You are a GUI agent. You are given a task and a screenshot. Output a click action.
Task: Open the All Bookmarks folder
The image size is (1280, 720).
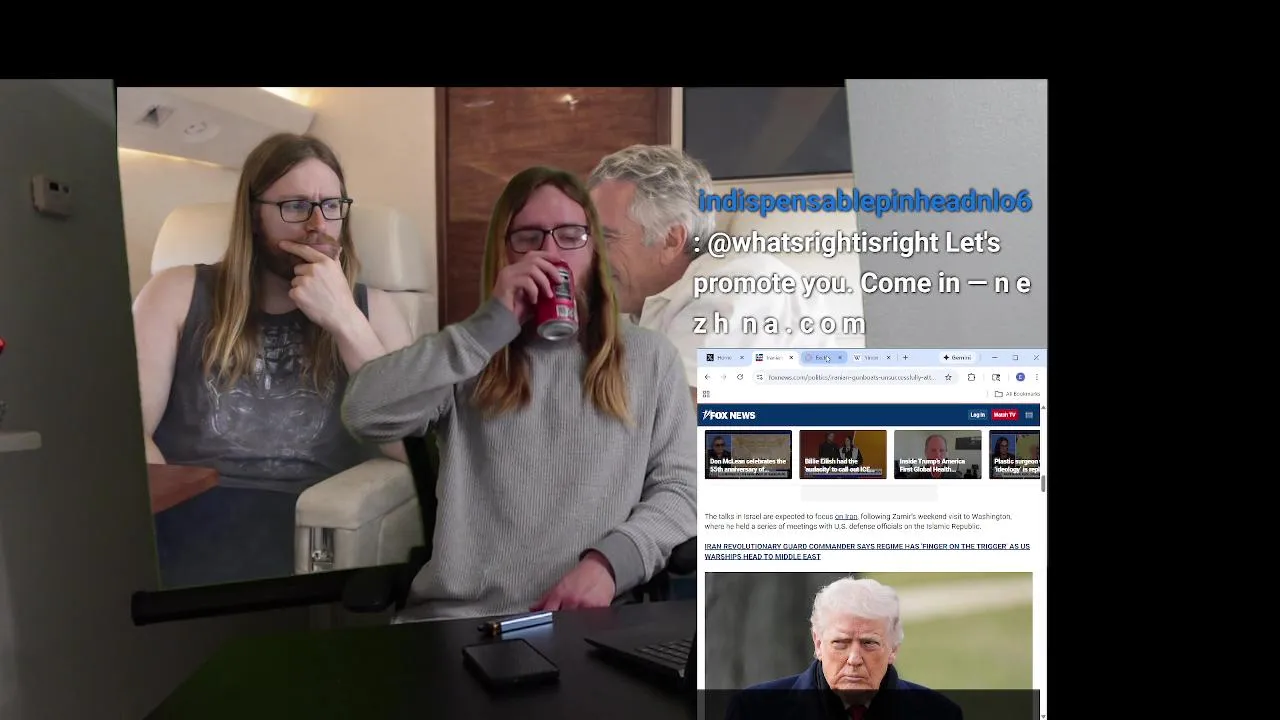tap(1016, 394)
